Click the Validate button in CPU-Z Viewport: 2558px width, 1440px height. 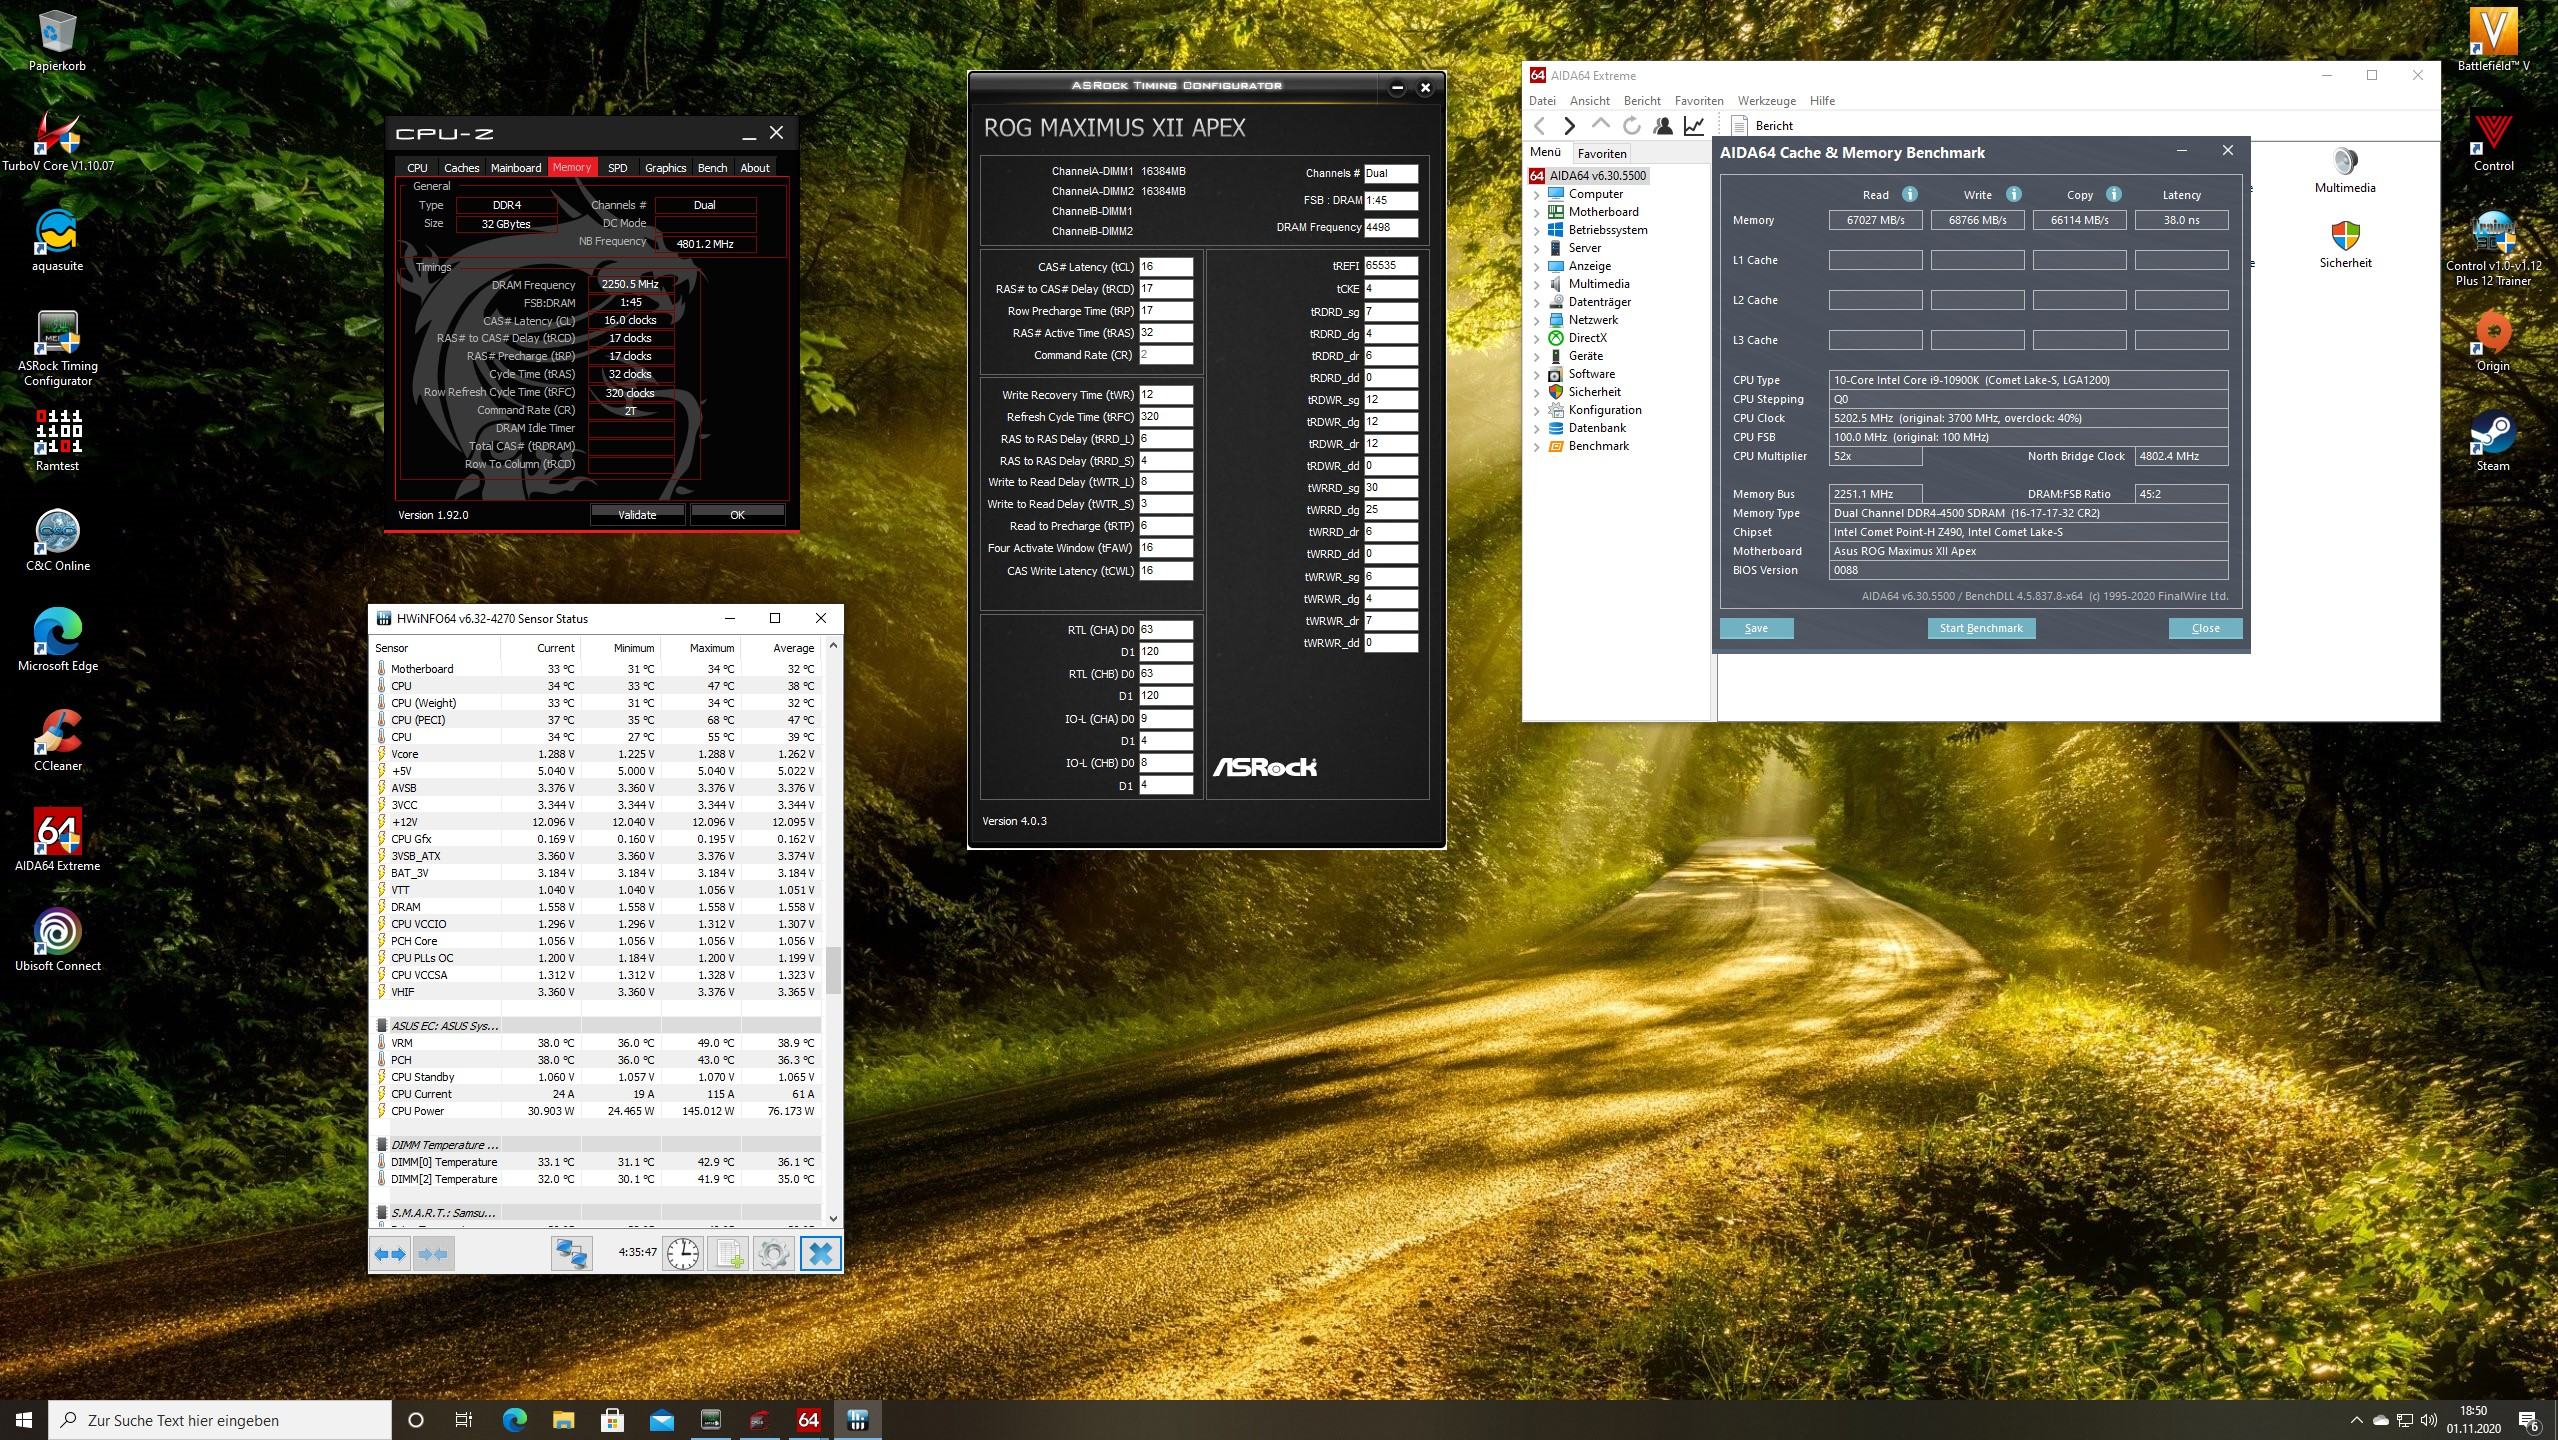637,515
